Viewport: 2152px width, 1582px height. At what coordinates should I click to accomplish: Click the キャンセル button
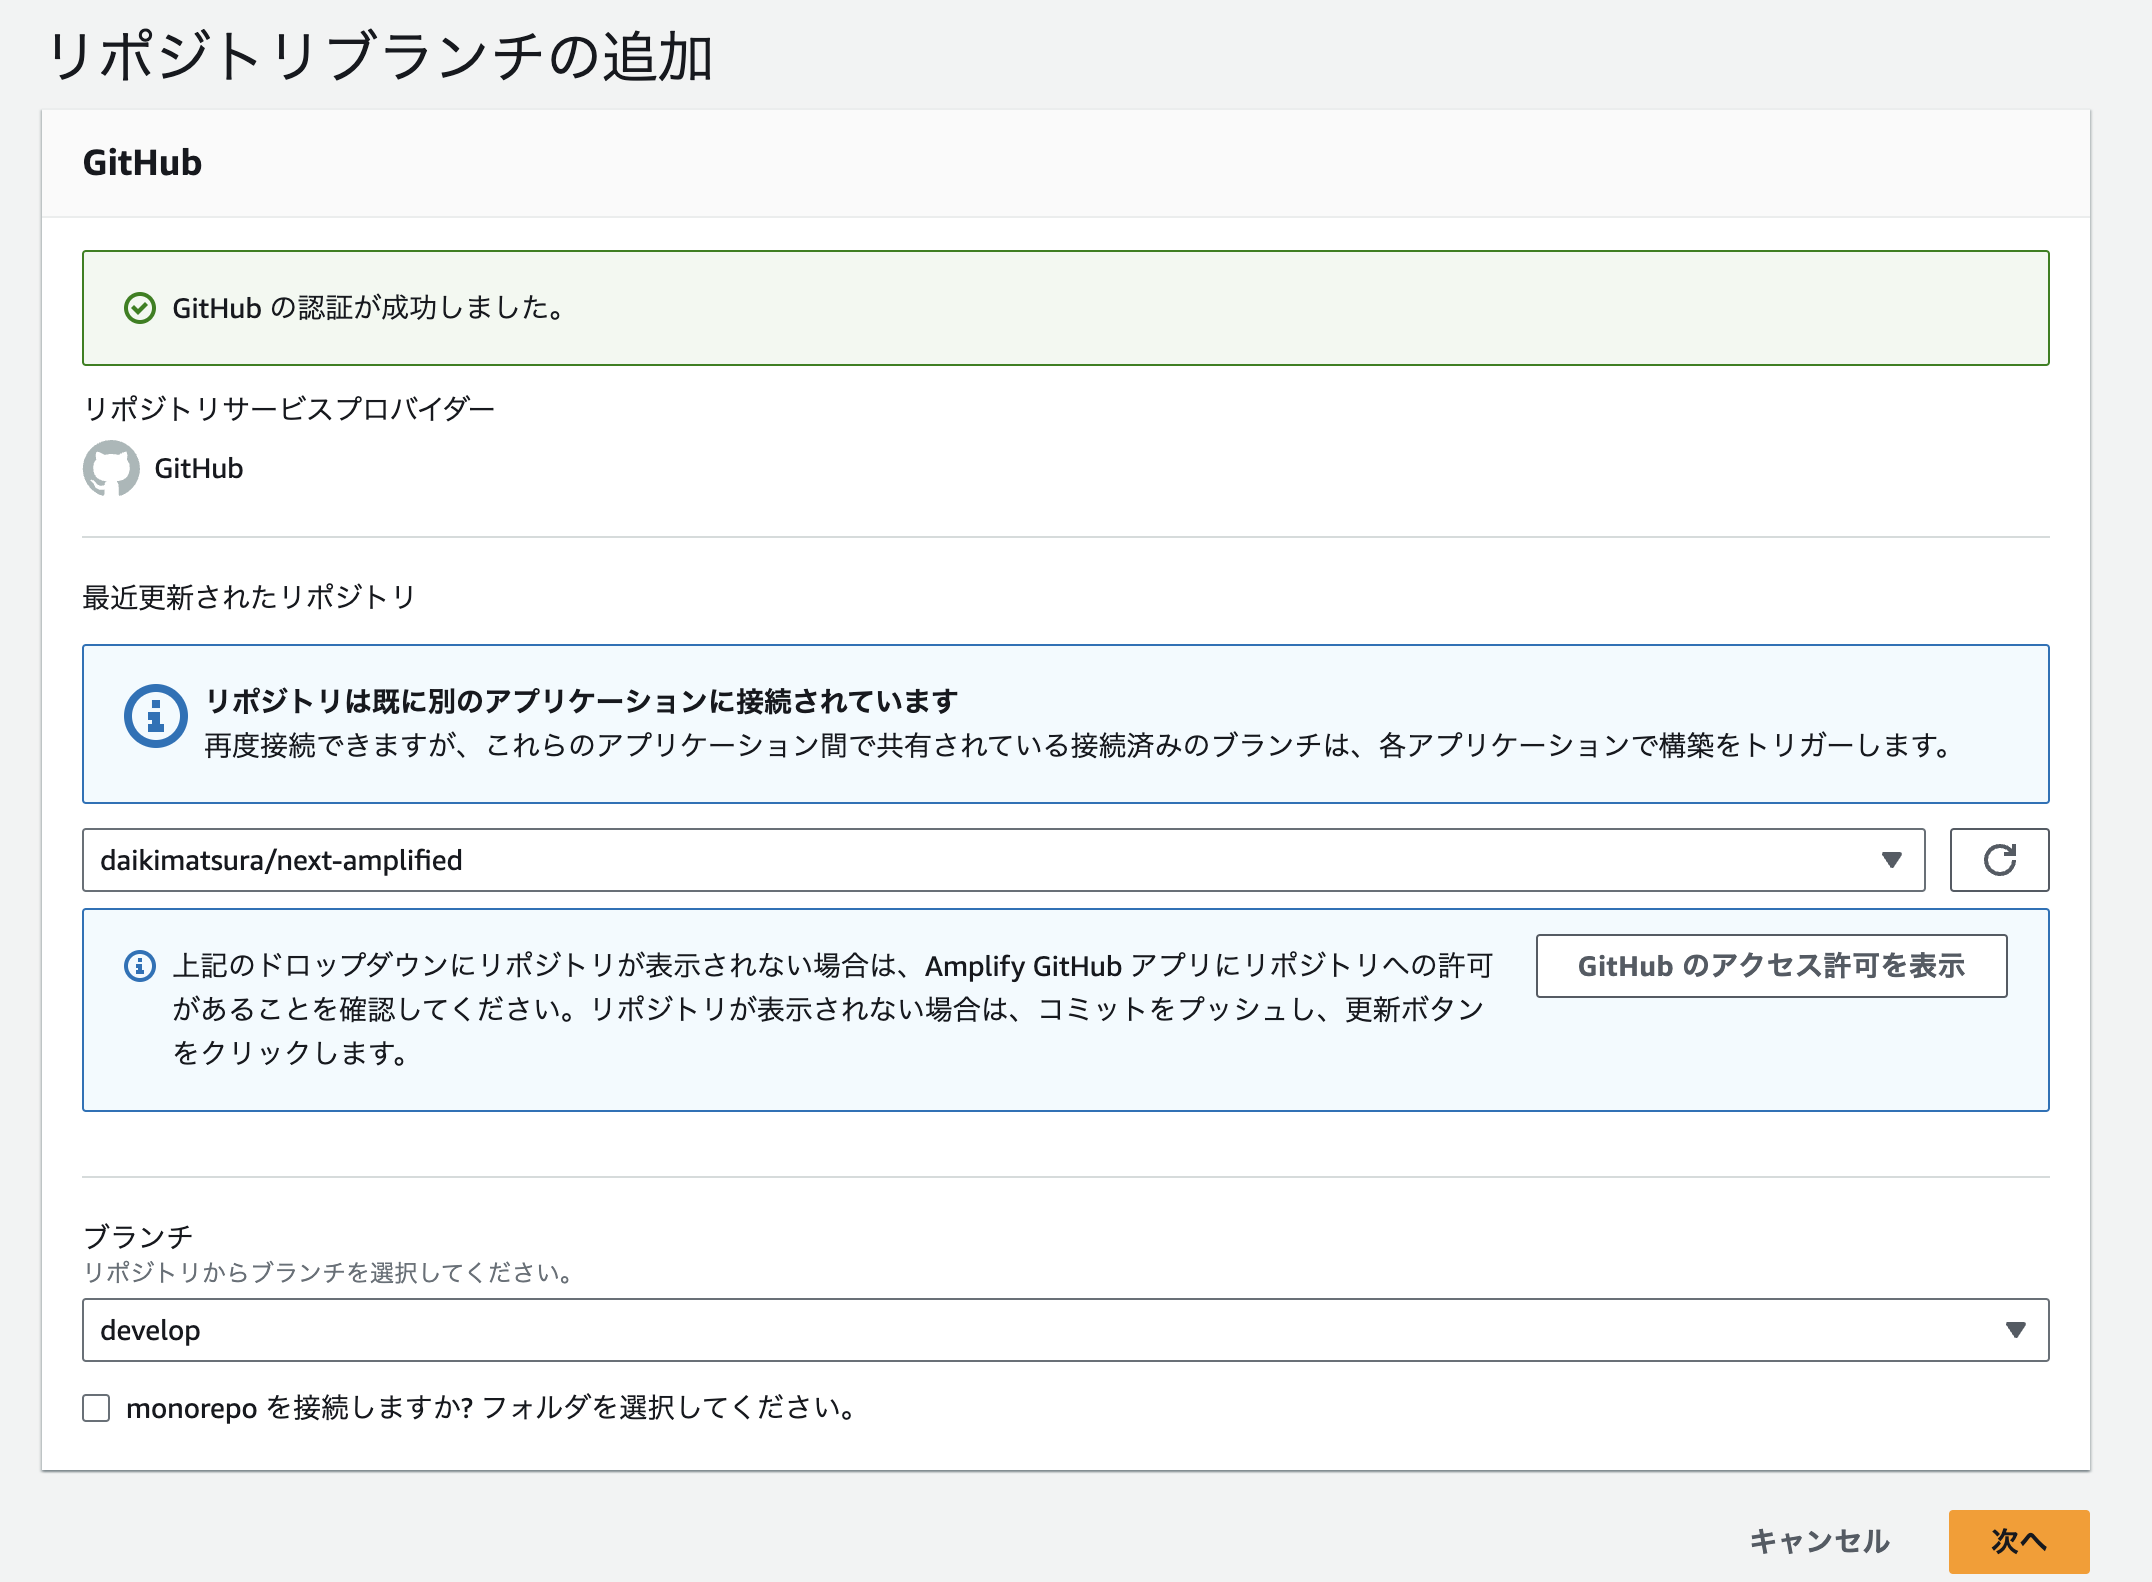point(1819,1541)
